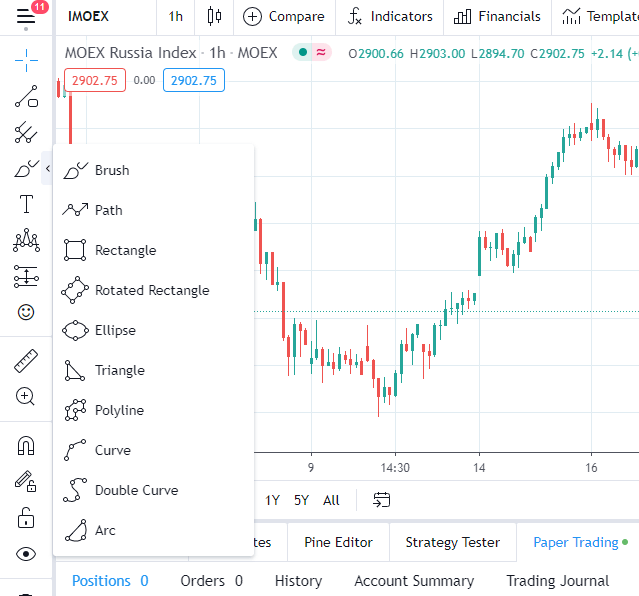Collapse the brush tools flyout arrow

click(48, 169)
